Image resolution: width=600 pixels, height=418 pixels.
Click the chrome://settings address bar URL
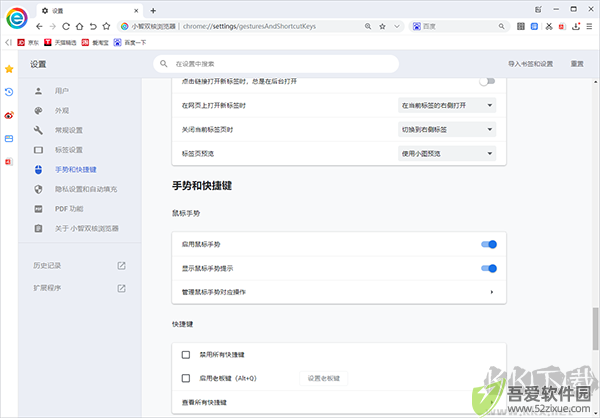[x=249, y=26]
